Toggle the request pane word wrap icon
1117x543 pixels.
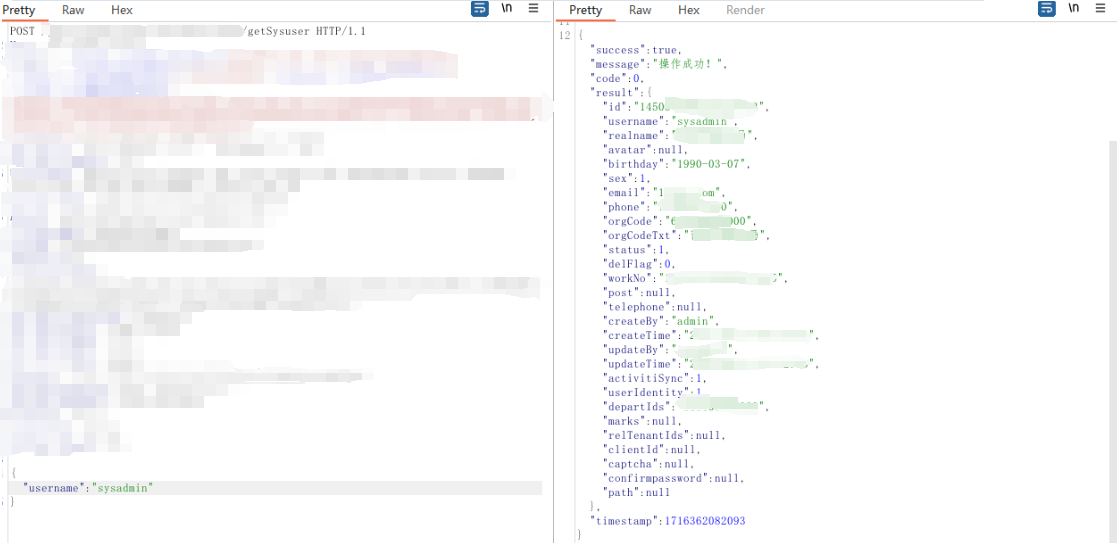(480, 9)
